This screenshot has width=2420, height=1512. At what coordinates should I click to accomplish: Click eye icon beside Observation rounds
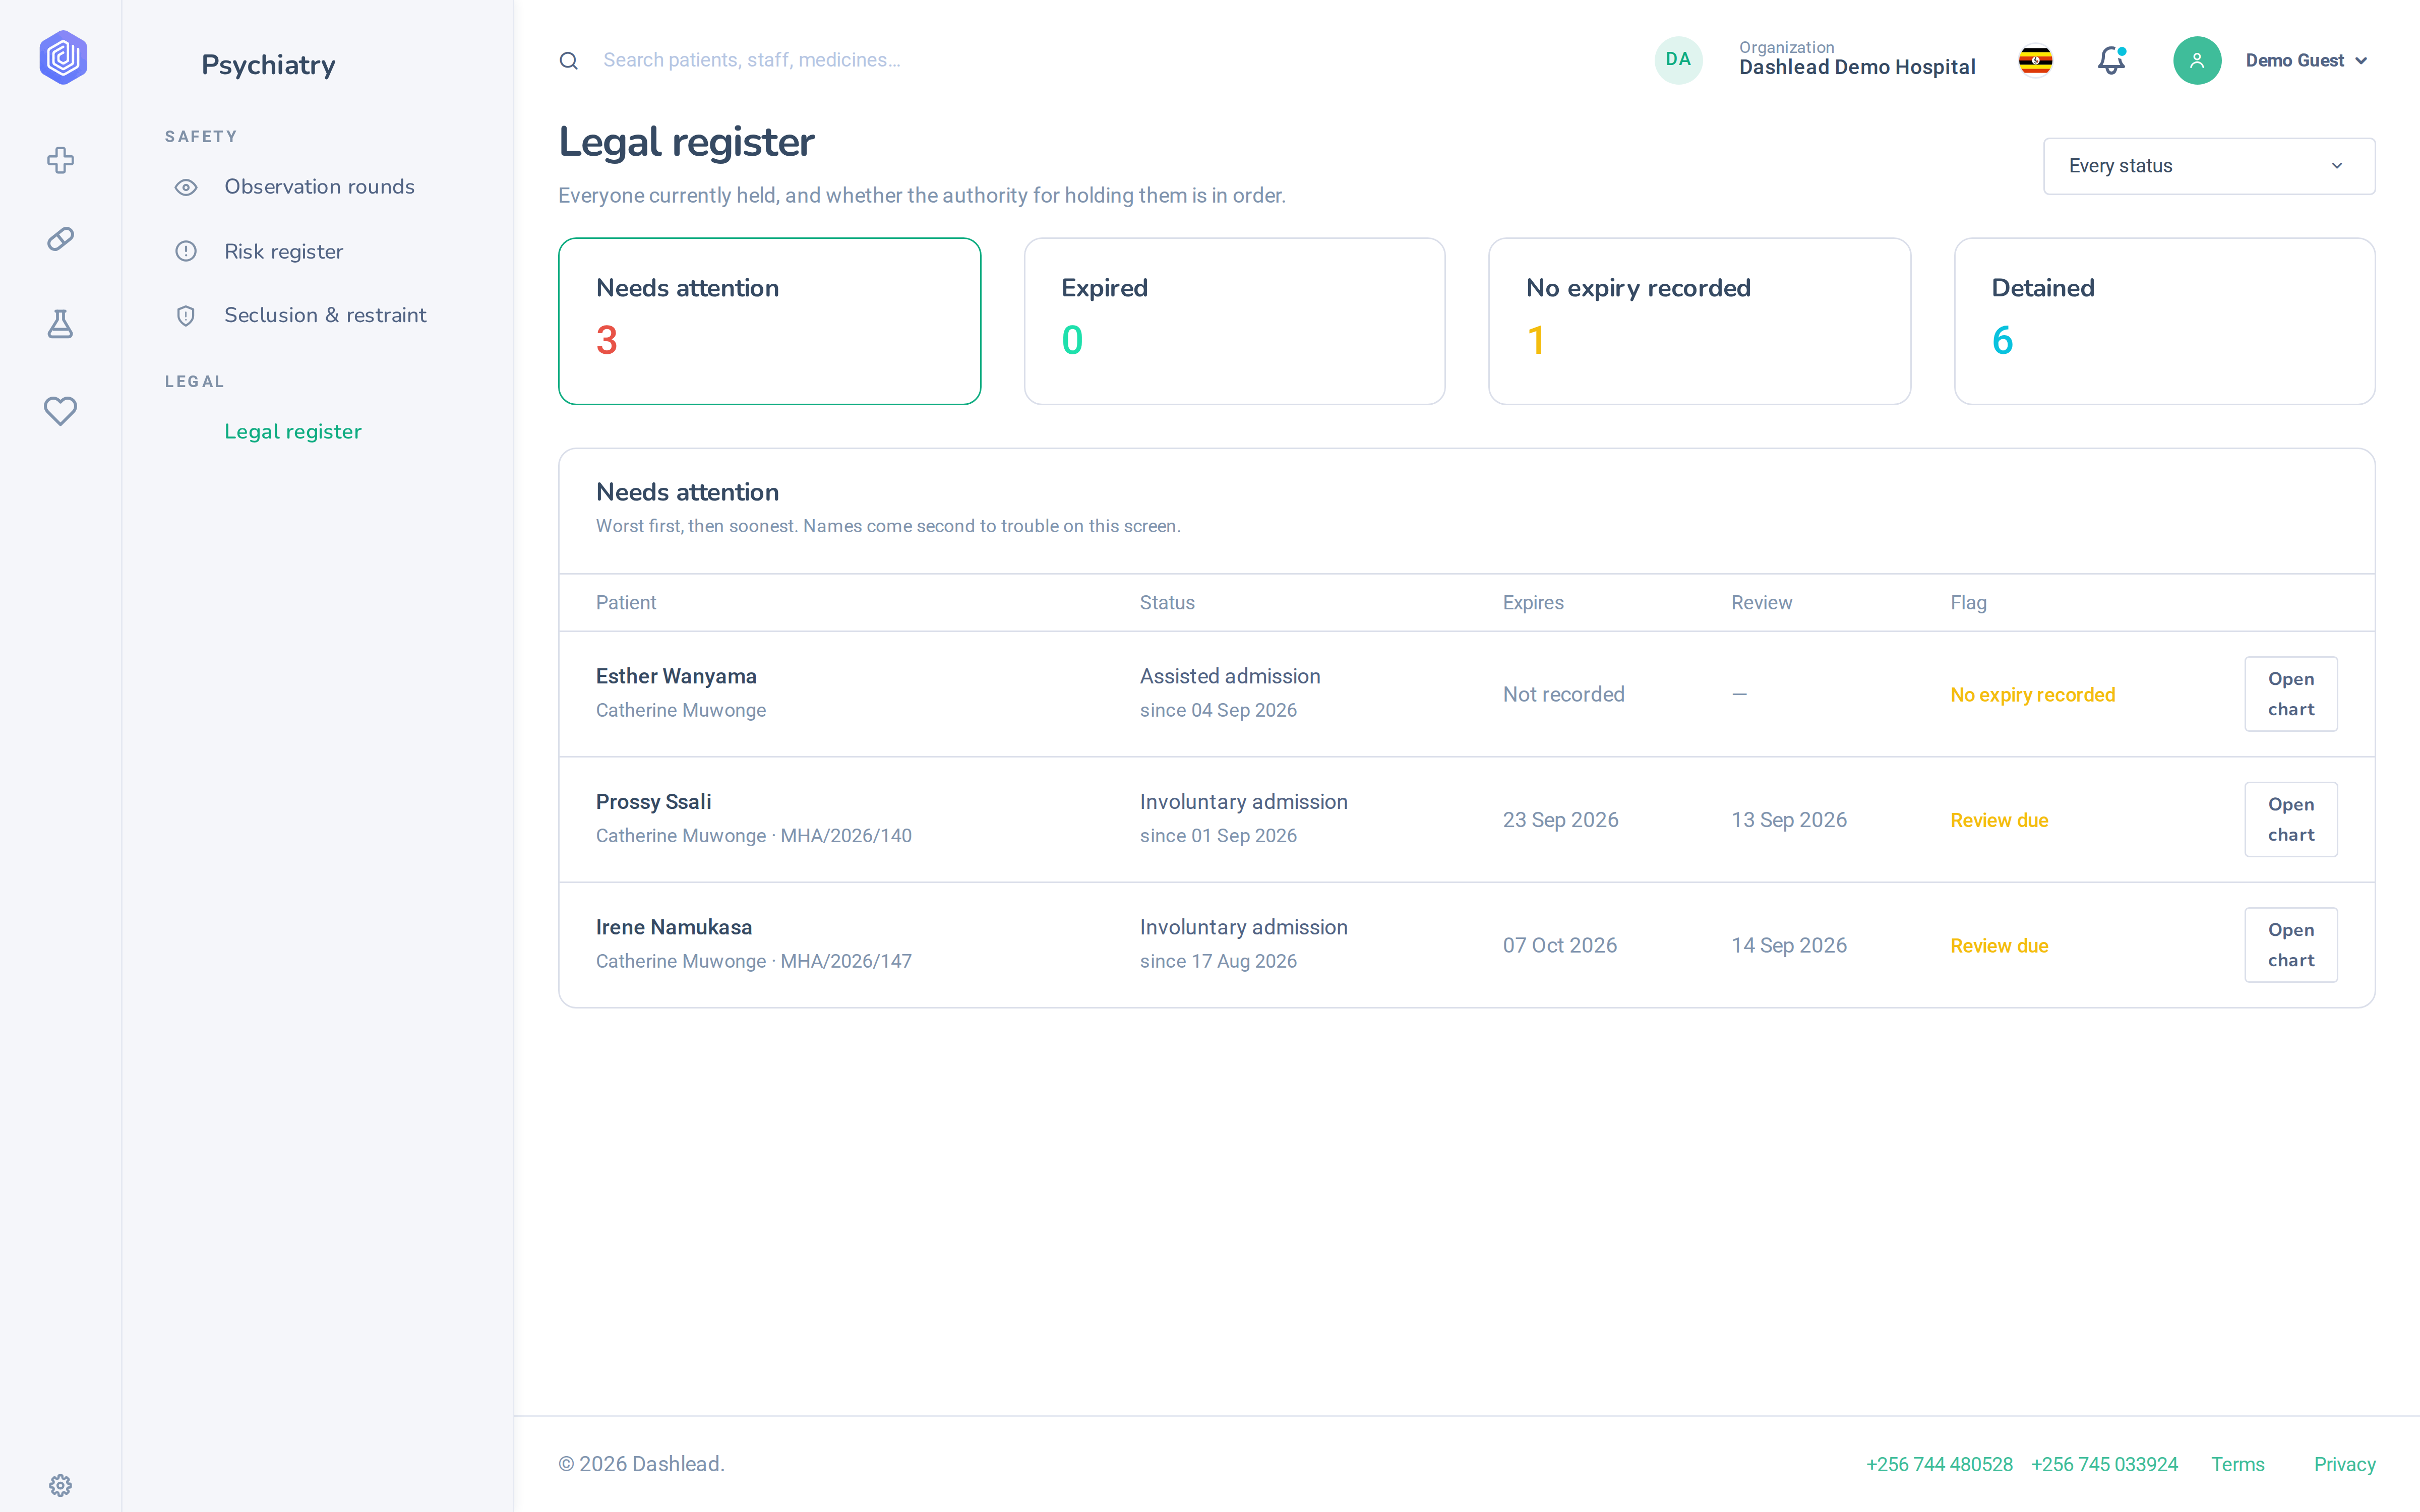(186, 187)
